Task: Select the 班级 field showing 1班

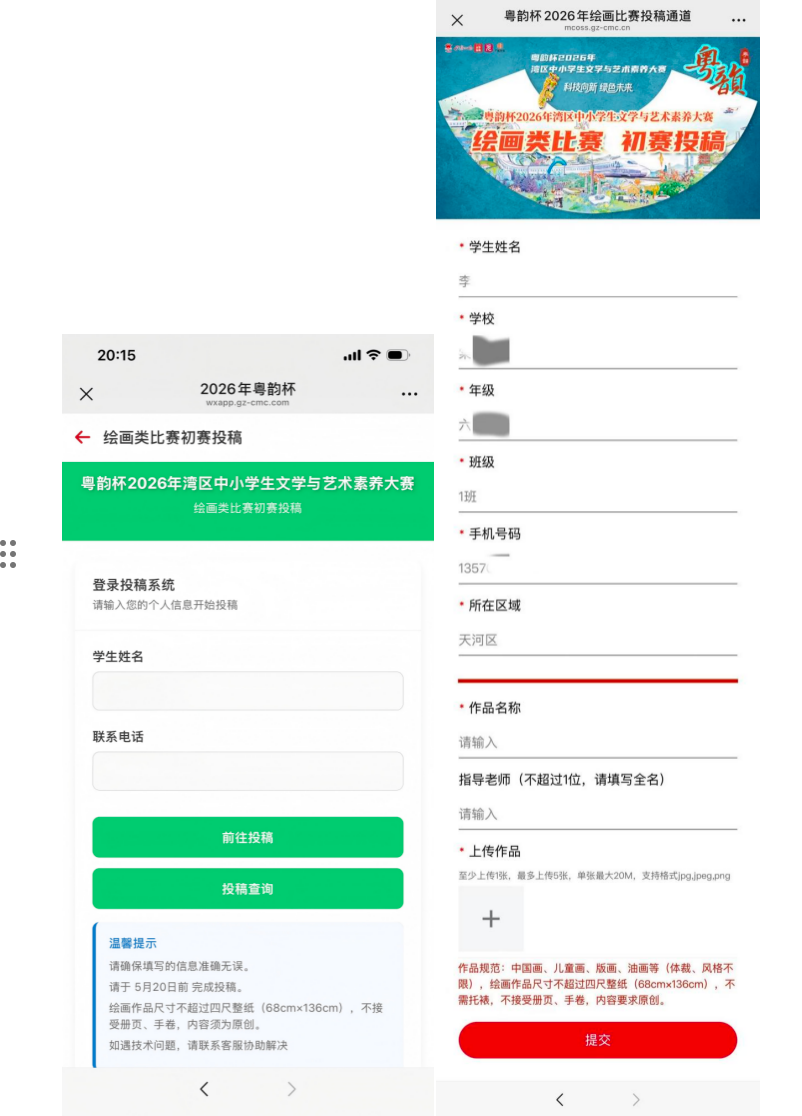Action: pos(597,497)
